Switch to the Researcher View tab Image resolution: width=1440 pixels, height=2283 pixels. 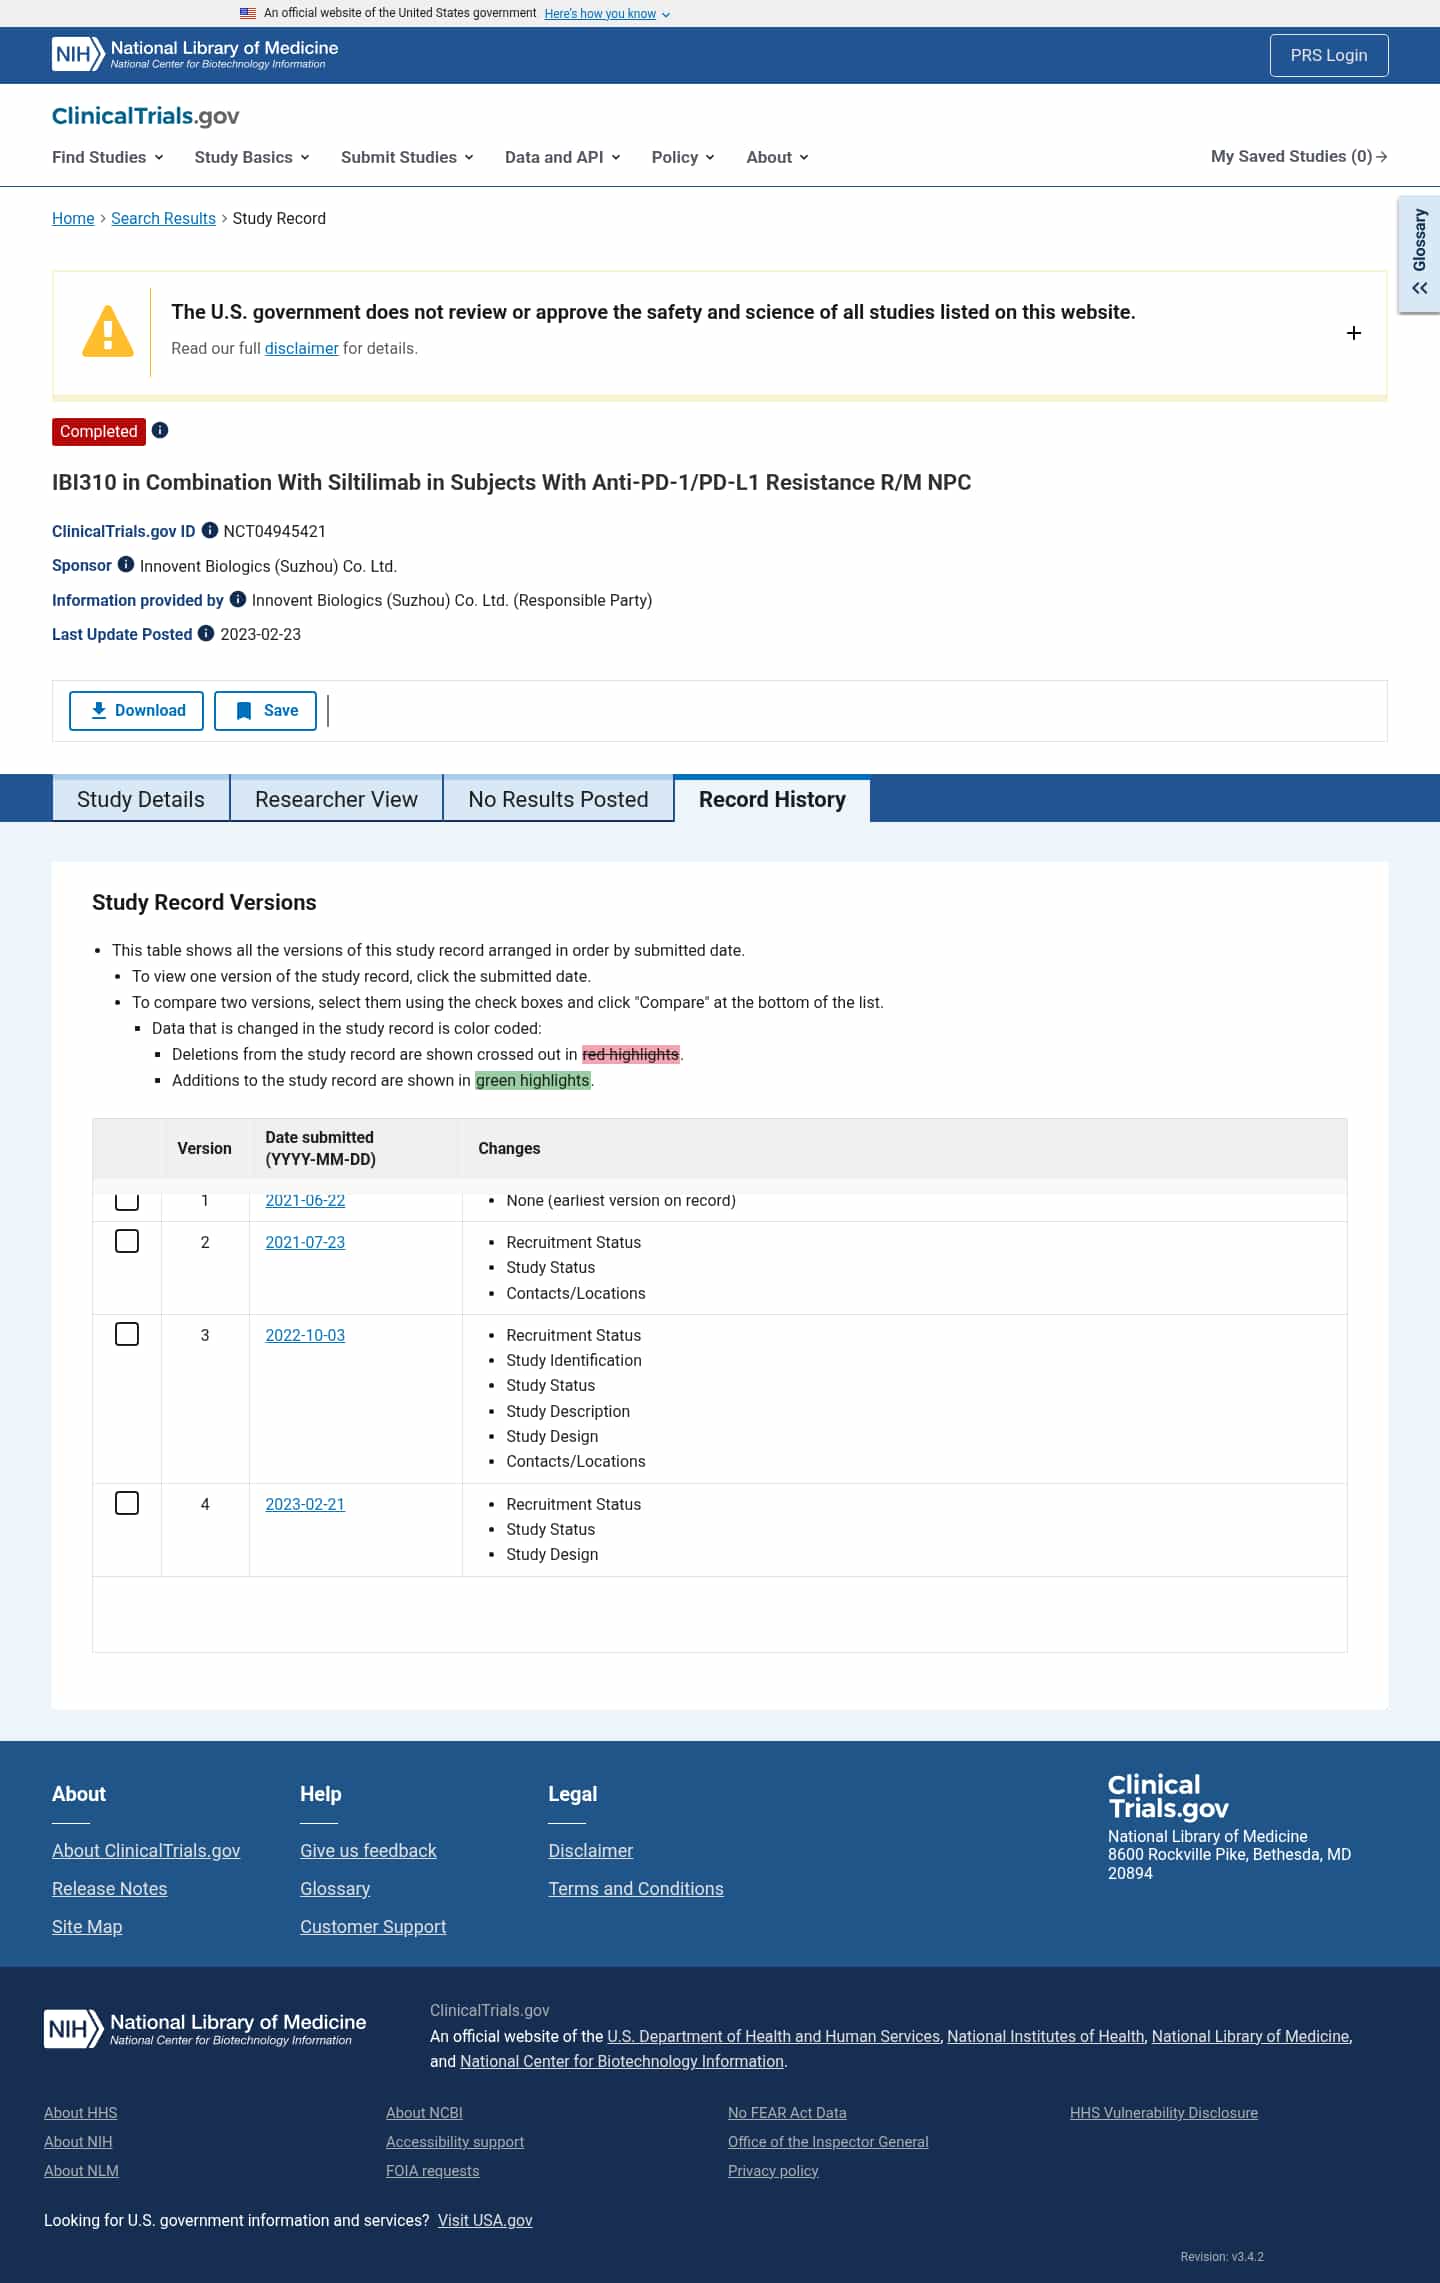coord(336,799)
